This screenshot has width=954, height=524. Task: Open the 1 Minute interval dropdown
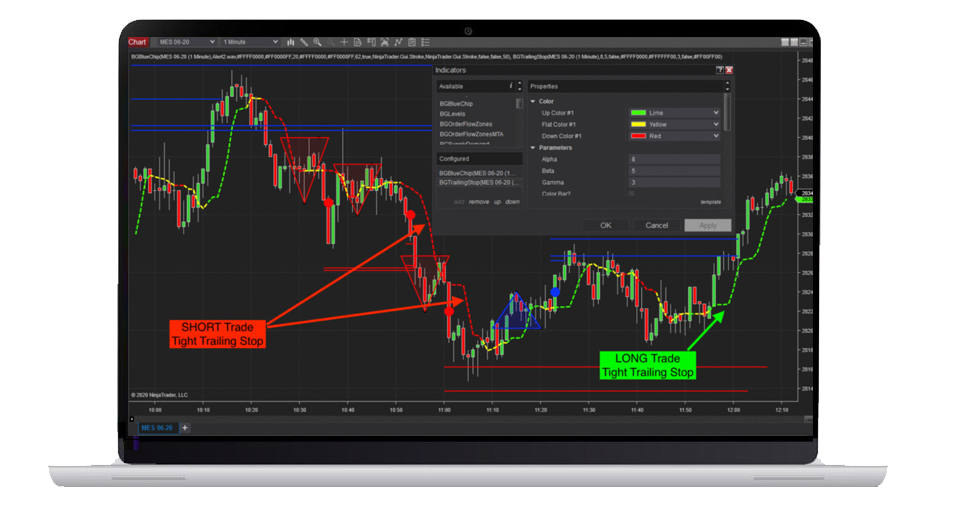pos(250,42)
